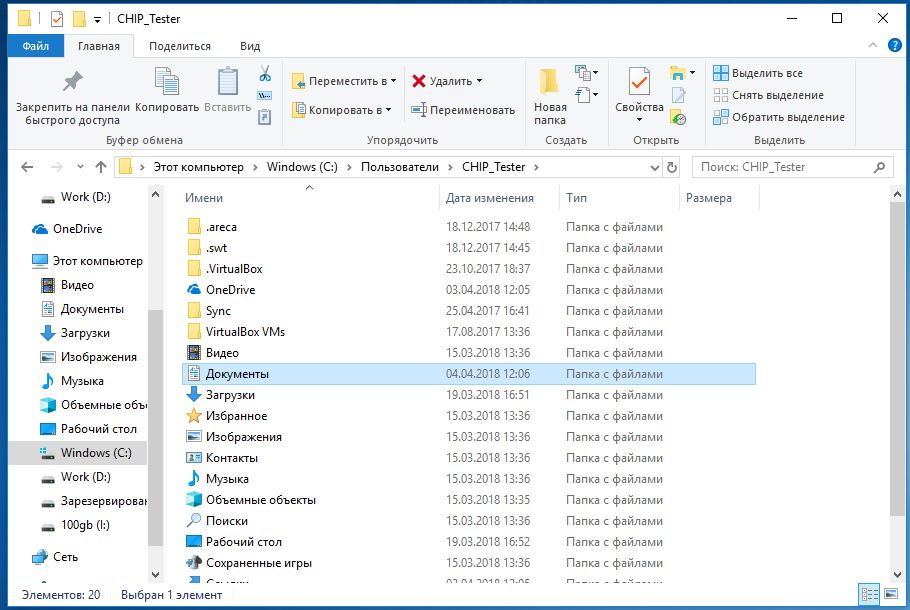
Task: Go up one level with the up arrow
Action: (100, 167)
